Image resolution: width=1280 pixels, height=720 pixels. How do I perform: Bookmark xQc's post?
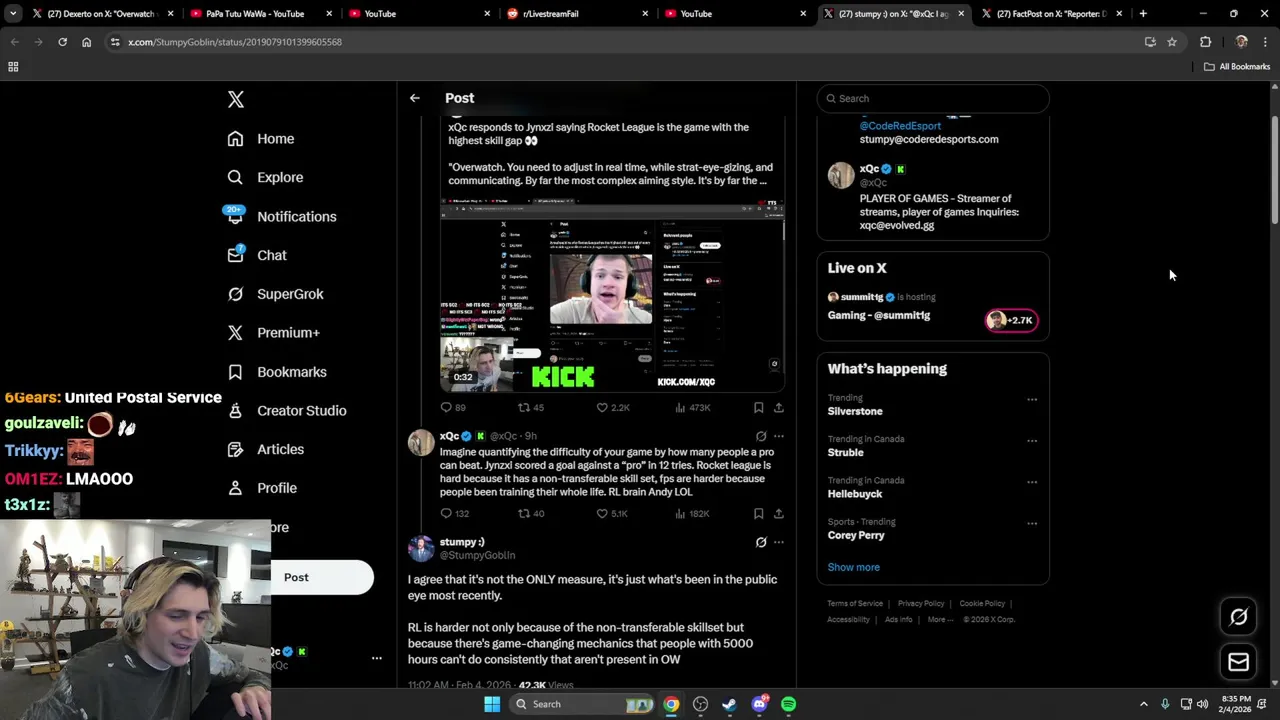click(758, 514)
